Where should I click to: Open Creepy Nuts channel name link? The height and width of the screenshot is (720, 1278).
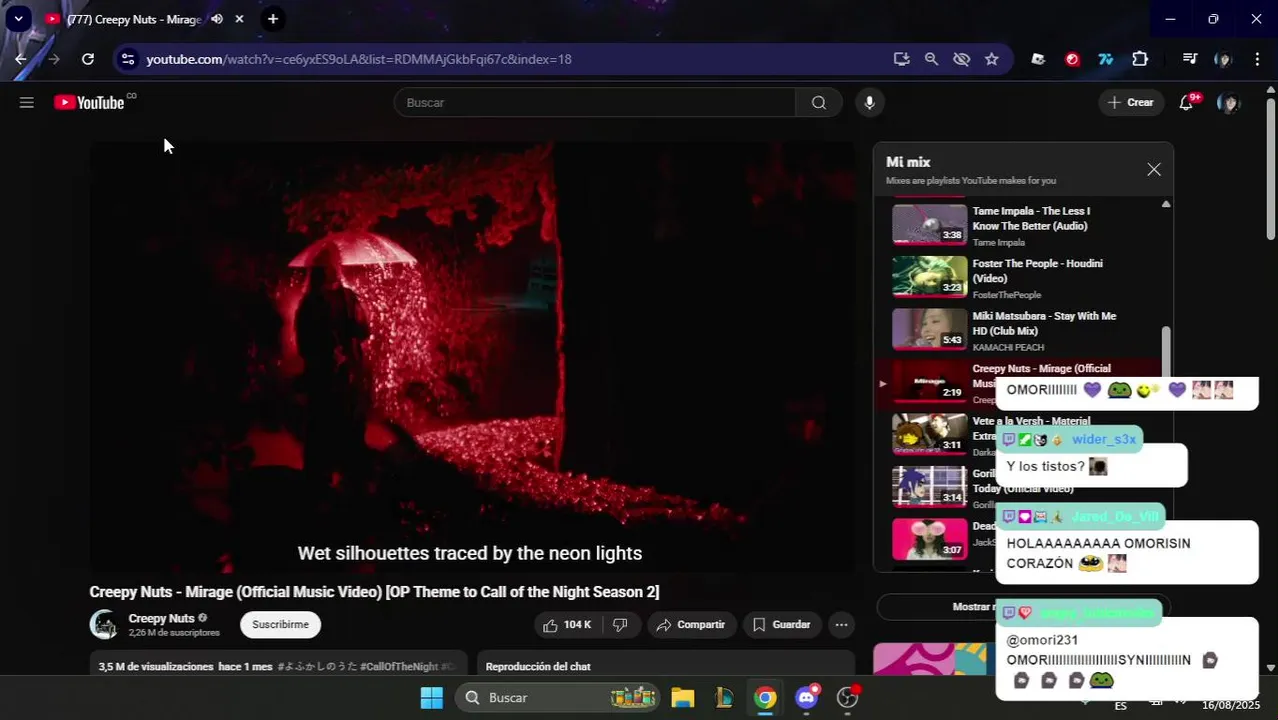(161, 619)
